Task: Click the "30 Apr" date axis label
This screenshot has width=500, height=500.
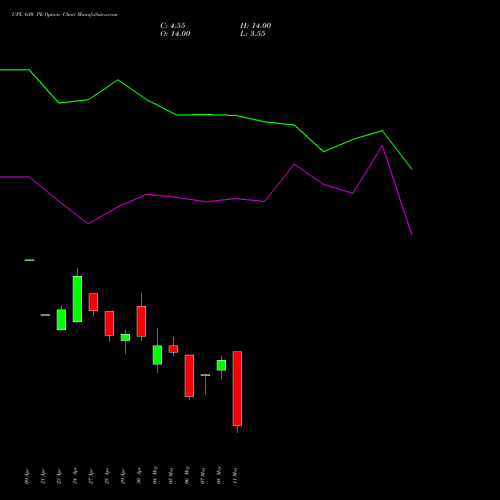Action: click(x=139, y=476)
